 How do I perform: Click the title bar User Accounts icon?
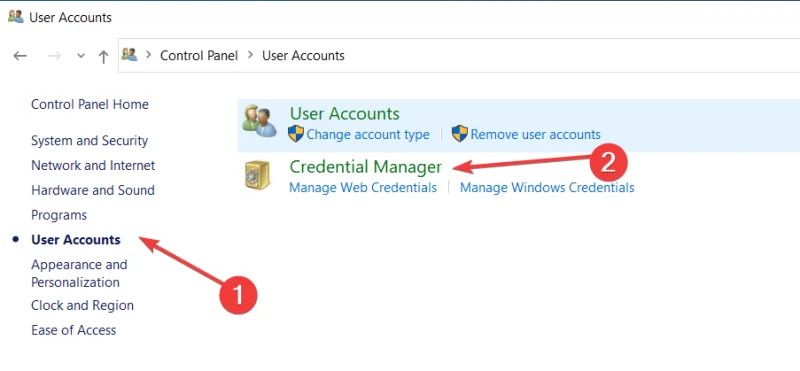tap(16, 17)
